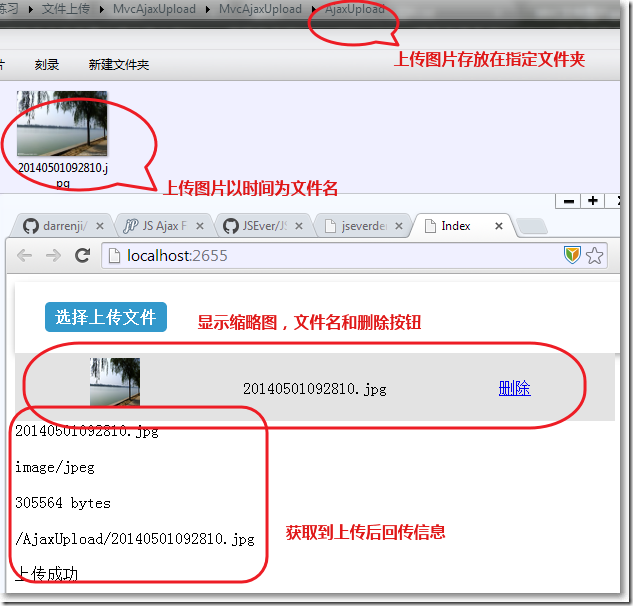Viewport: 633px width, 606px height.
Task: Switch to the jseverde tab
Action: pos(361,226)
